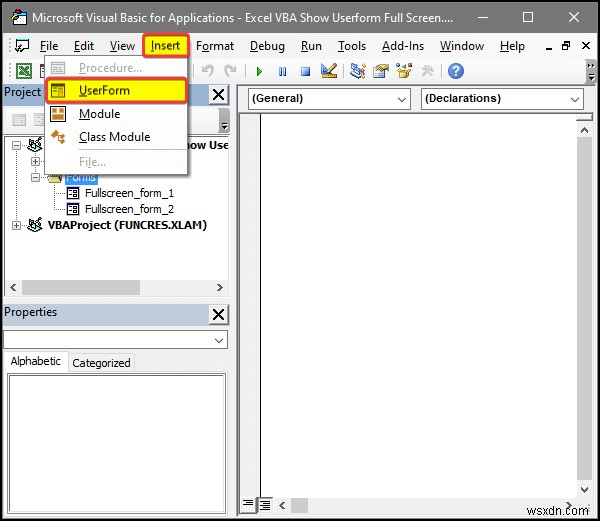Open Object Browser toolbar icon
The height and width of the screenshot is (521, 600).
pyautogui.click(x=404, y=71)
